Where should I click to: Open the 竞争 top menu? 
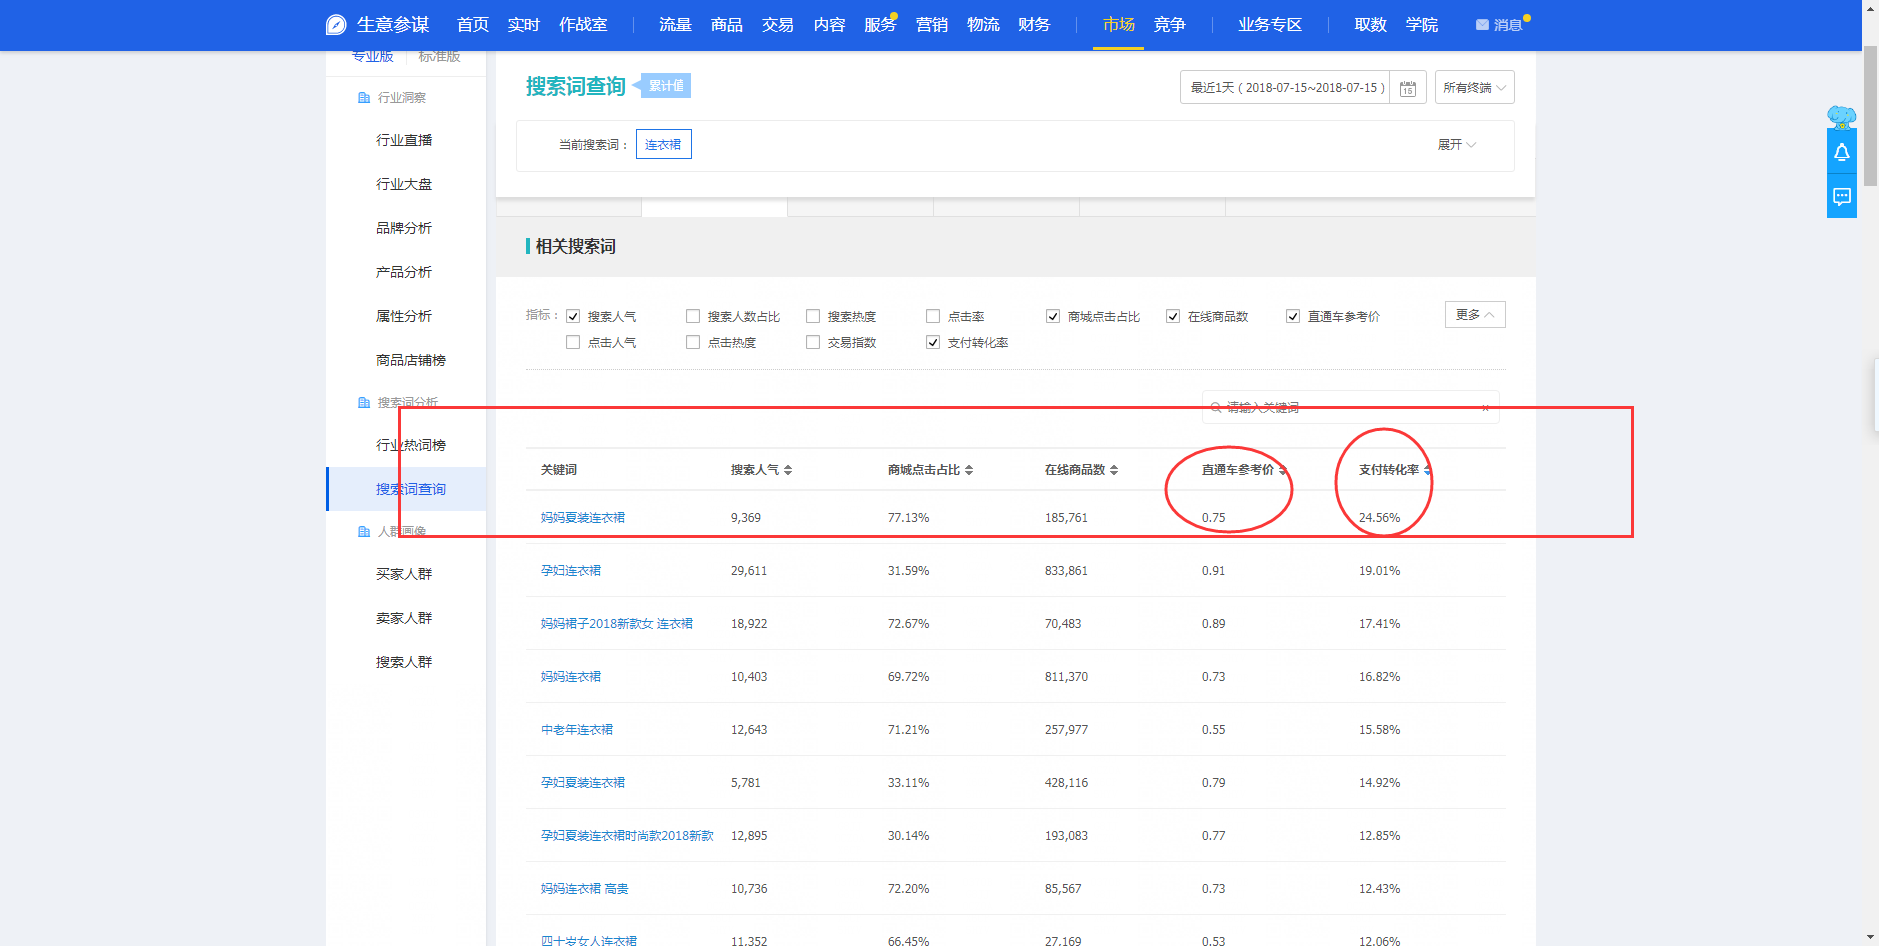tap(1169, 25)
